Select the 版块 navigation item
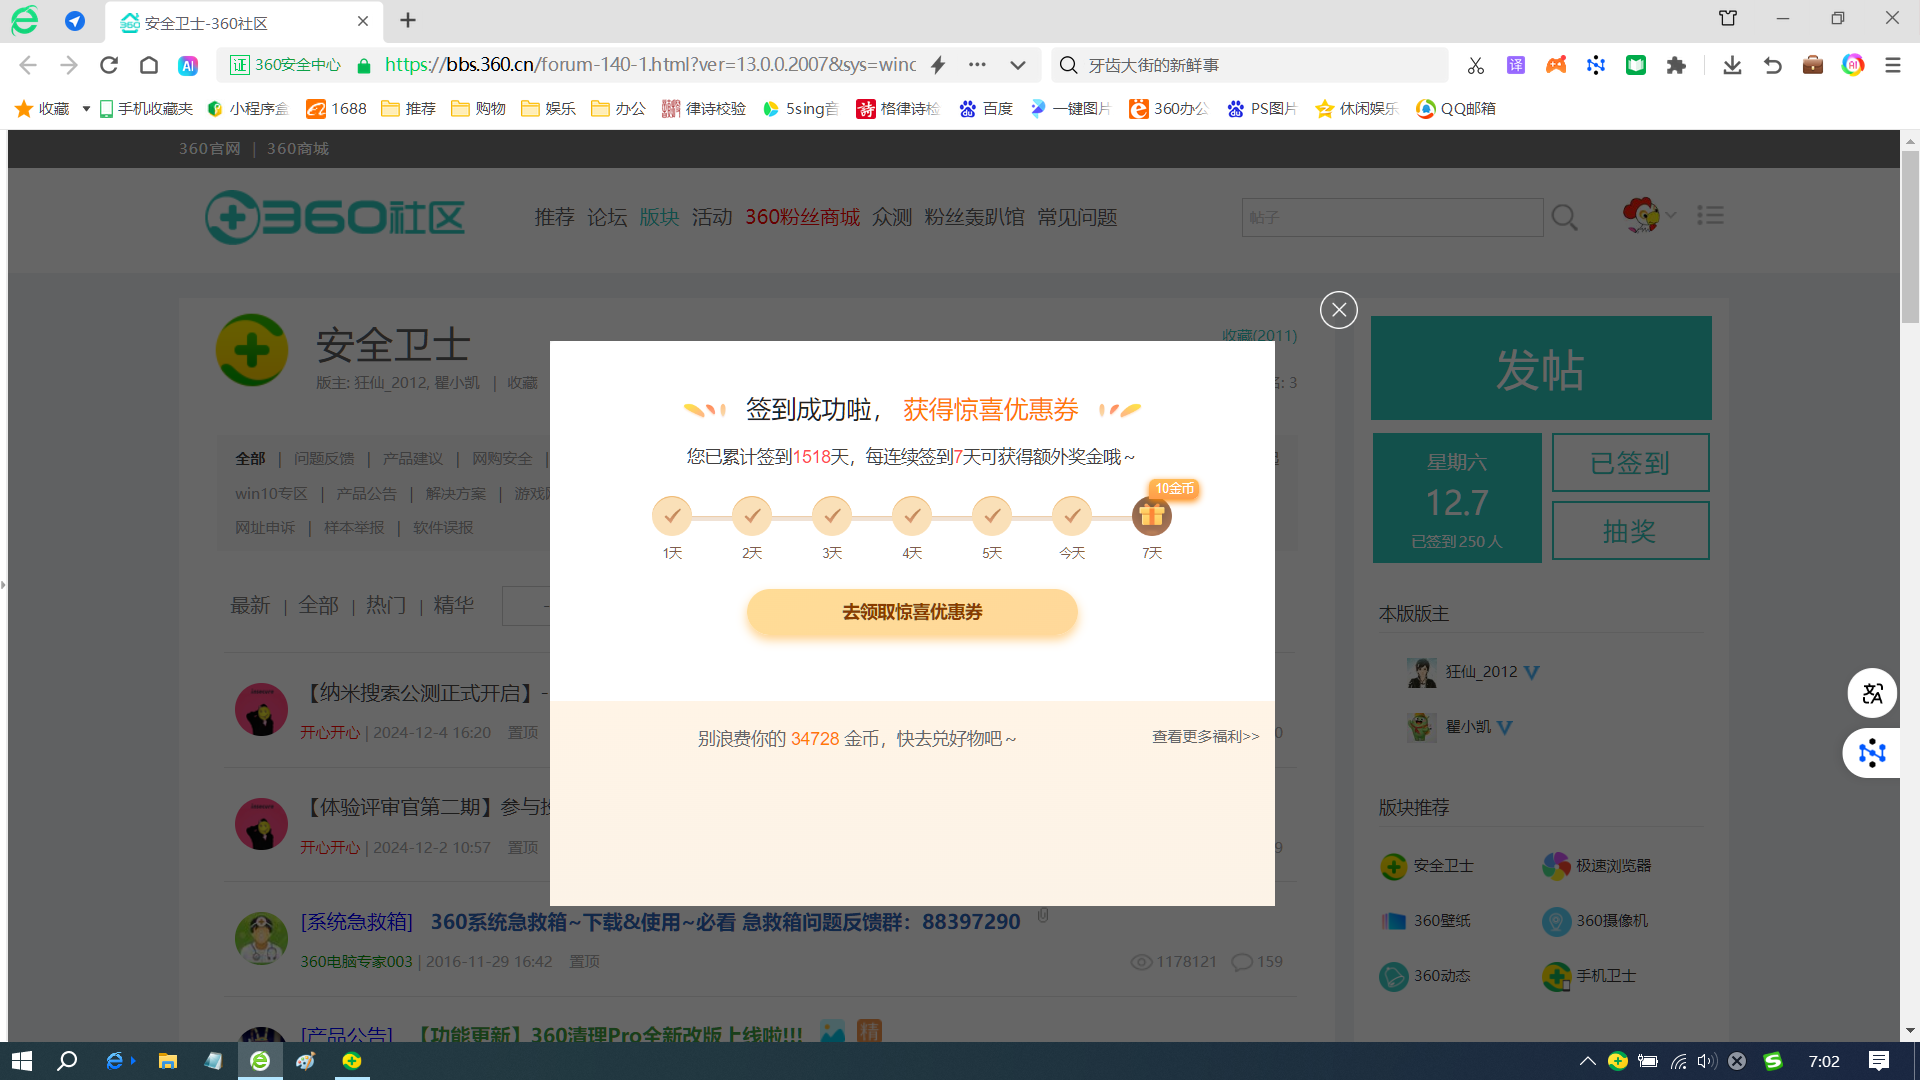 [x=659, y=217]
